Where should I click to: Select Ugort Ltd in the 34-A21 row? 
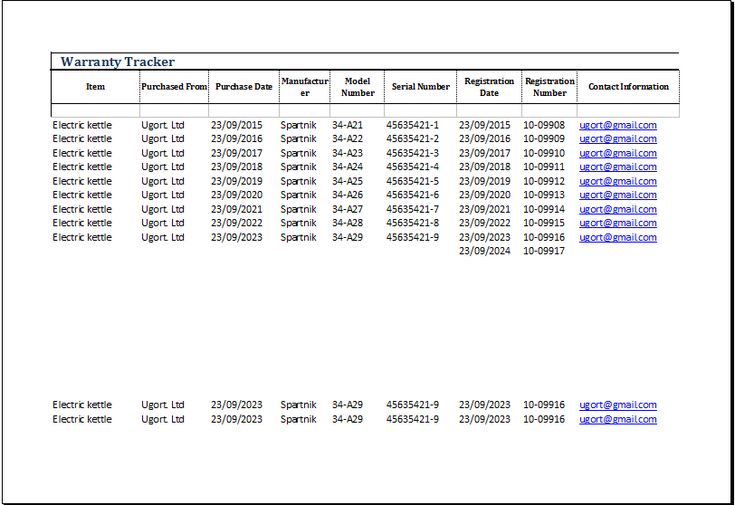(x=163, y=125)
